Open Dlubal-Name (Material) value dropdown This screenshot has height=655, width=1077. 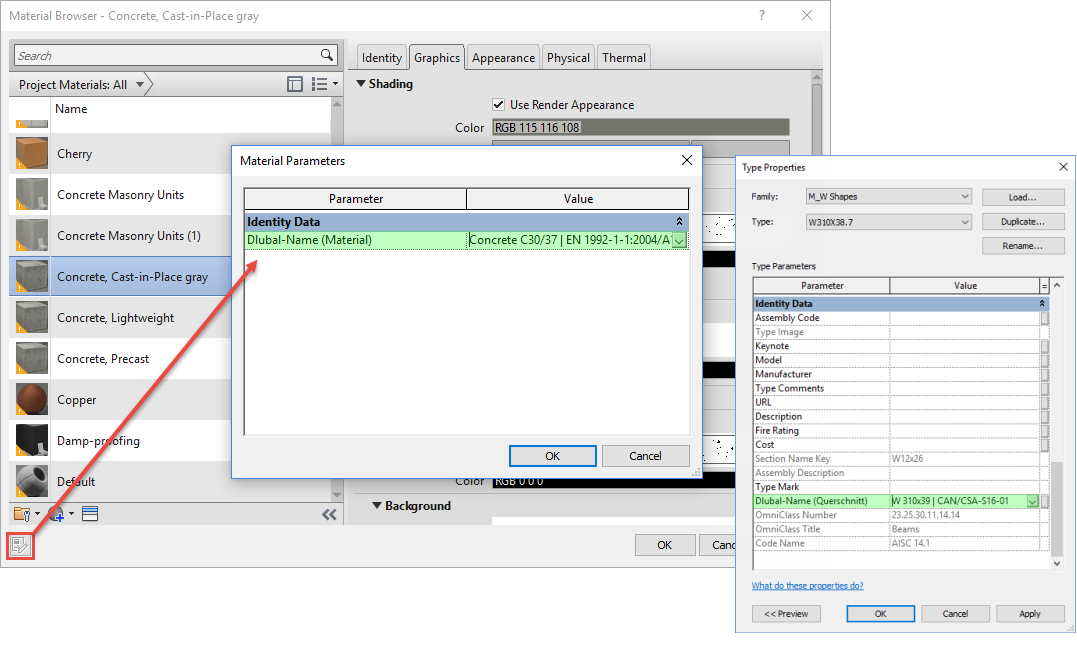click(x=679, y=240)
